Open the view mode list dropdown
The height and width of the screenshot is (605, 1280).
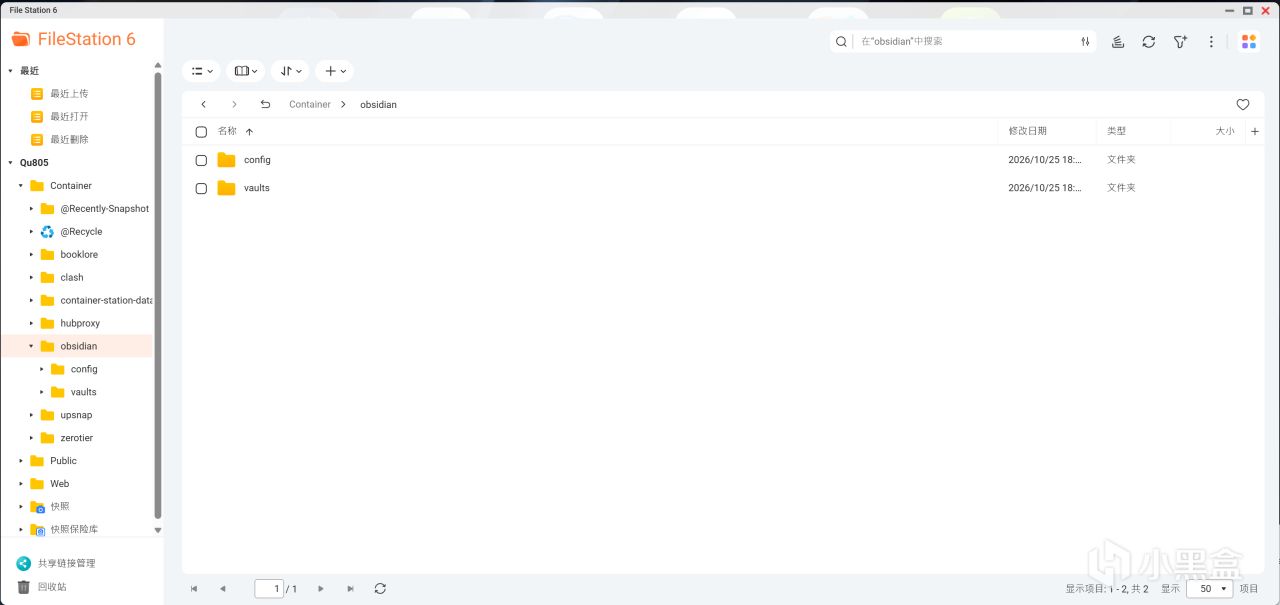coord(202,71)
